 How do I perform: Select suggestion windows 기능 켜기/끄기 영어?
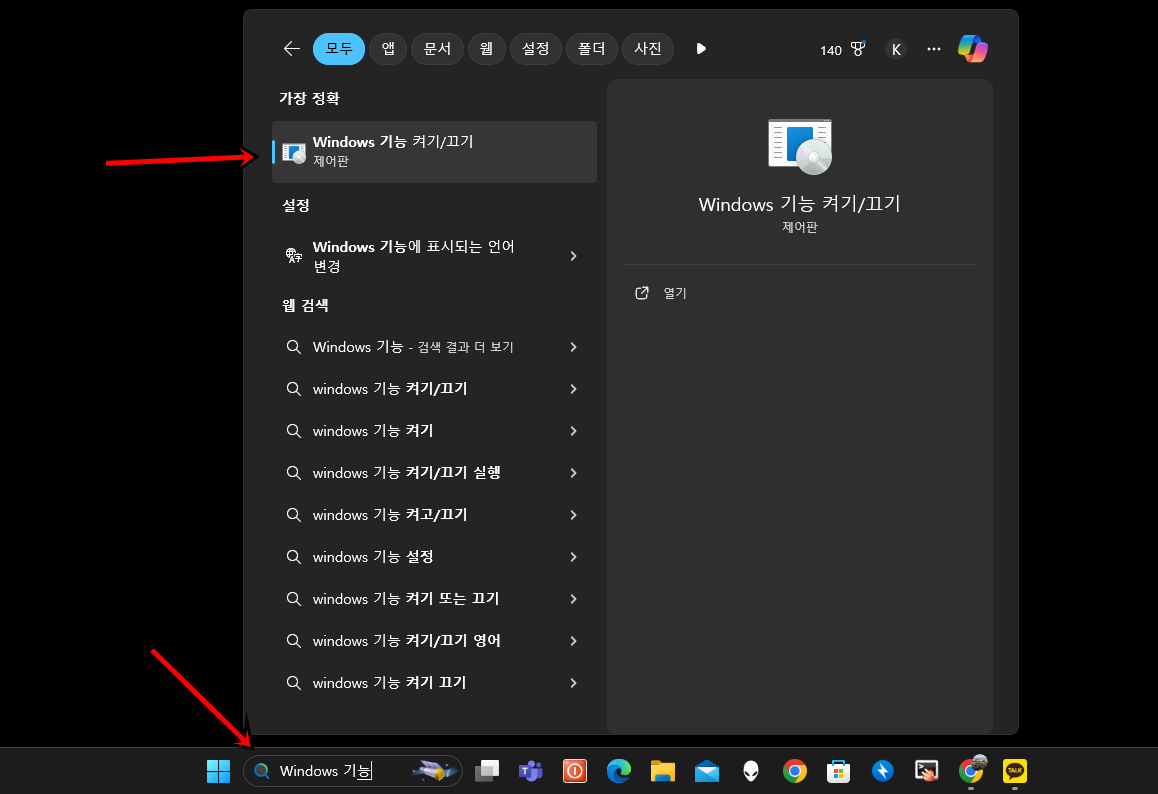[434, 641]
